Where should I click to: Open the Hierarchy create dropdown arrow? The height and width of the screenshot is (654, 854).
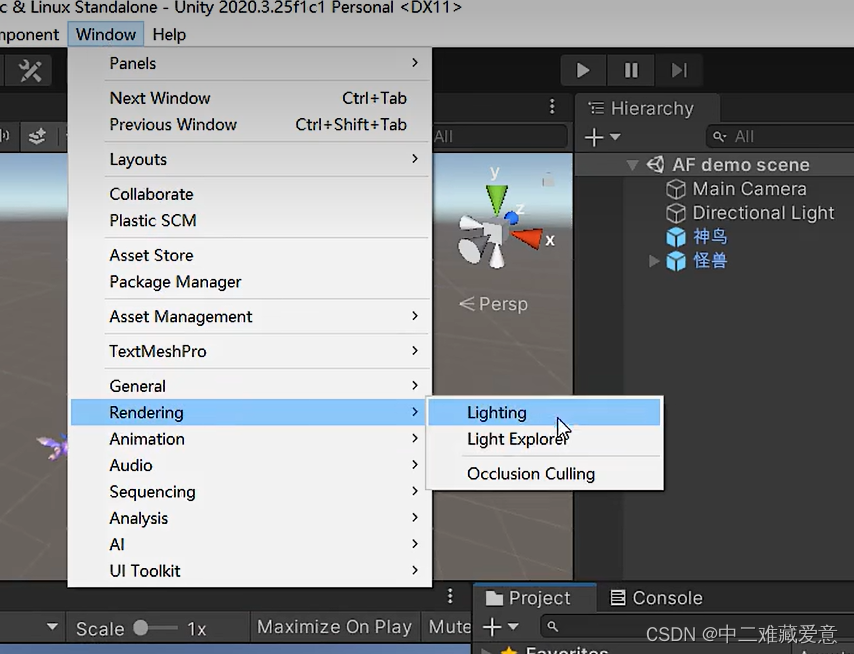[615, 137]
